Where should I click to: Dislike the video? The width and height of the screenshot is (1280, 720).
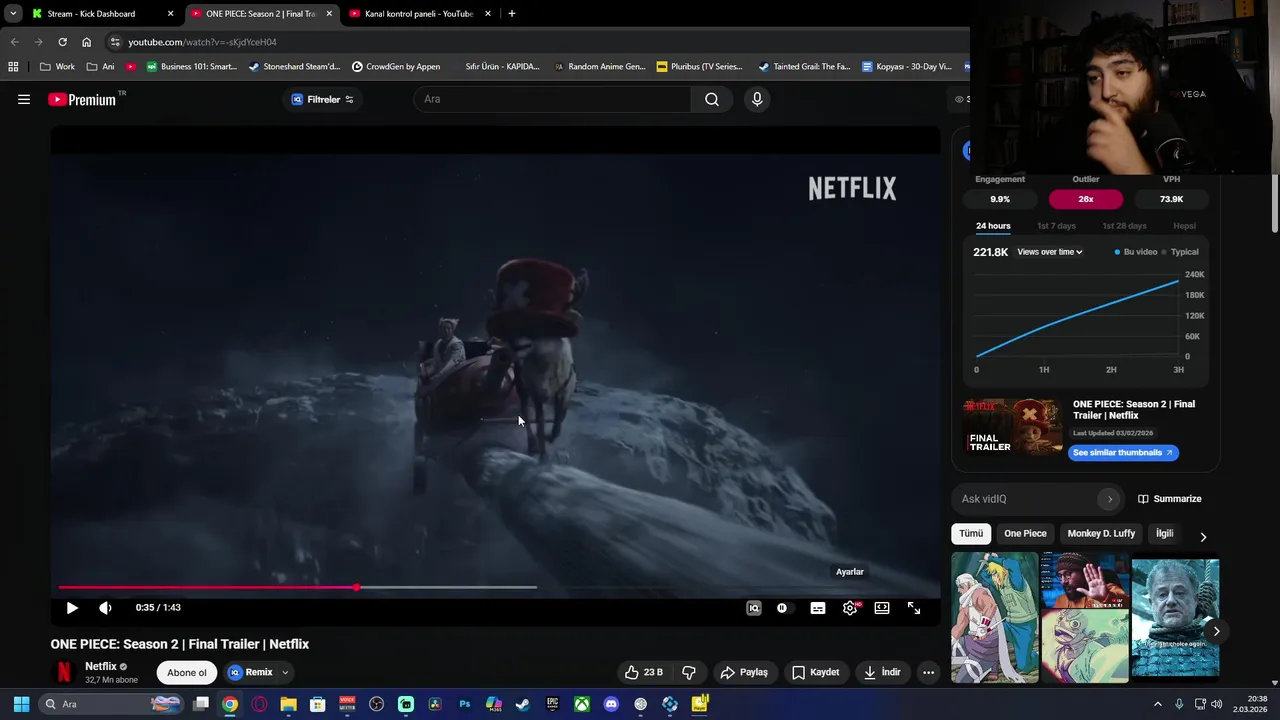point(689,672)
